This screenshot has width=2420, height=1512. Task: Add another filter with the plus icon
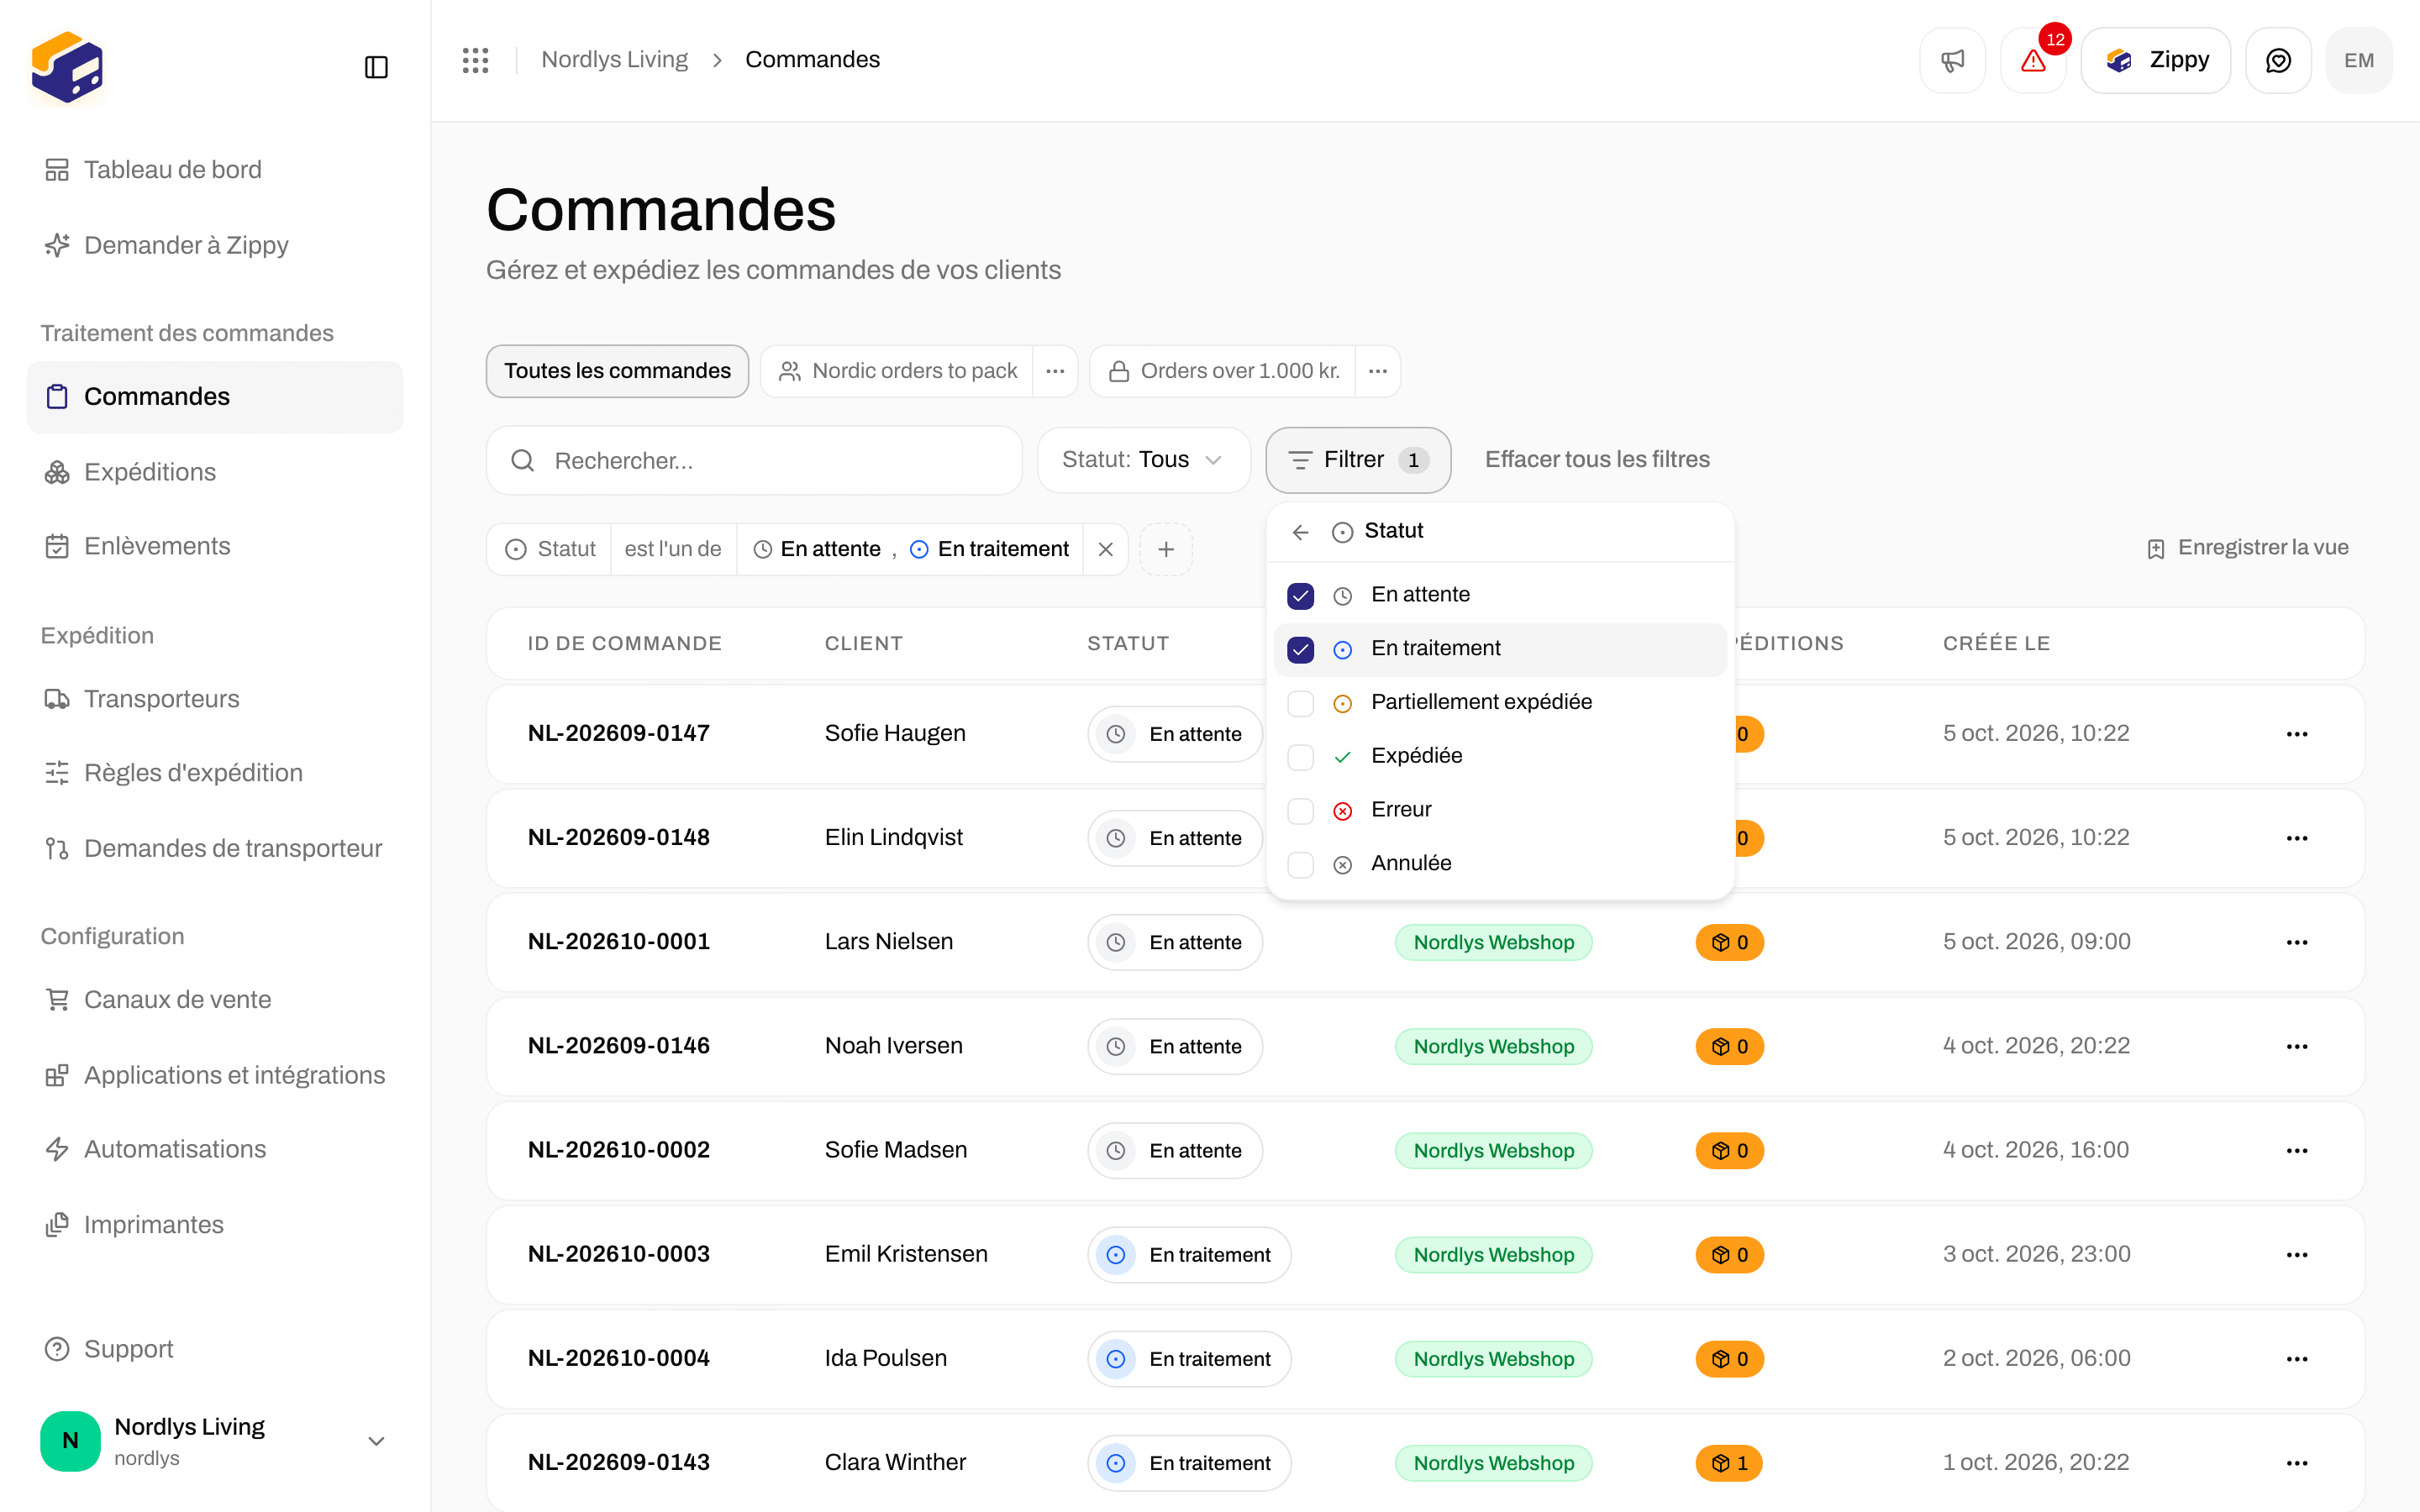[1166, 549]
